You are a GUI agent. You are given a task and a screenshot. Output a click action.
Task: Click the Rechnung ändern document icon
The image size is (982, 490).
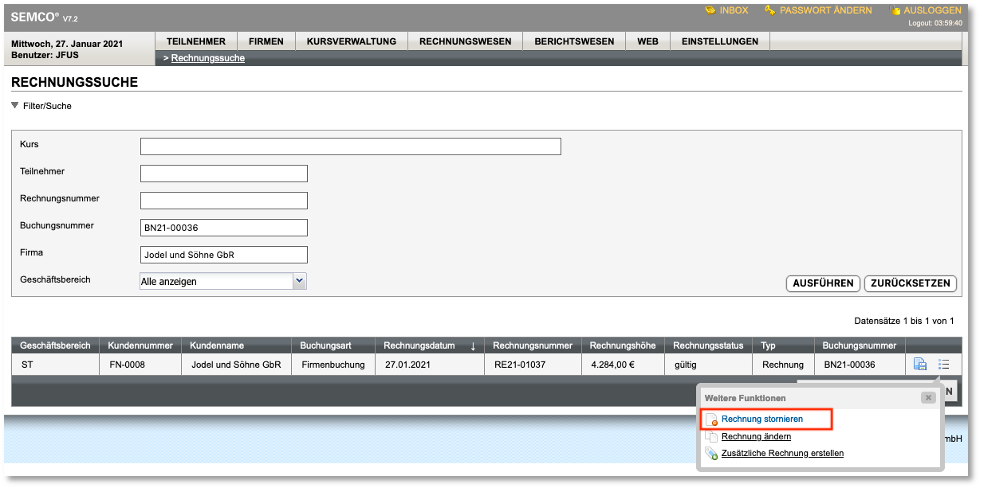coord(711,437)
